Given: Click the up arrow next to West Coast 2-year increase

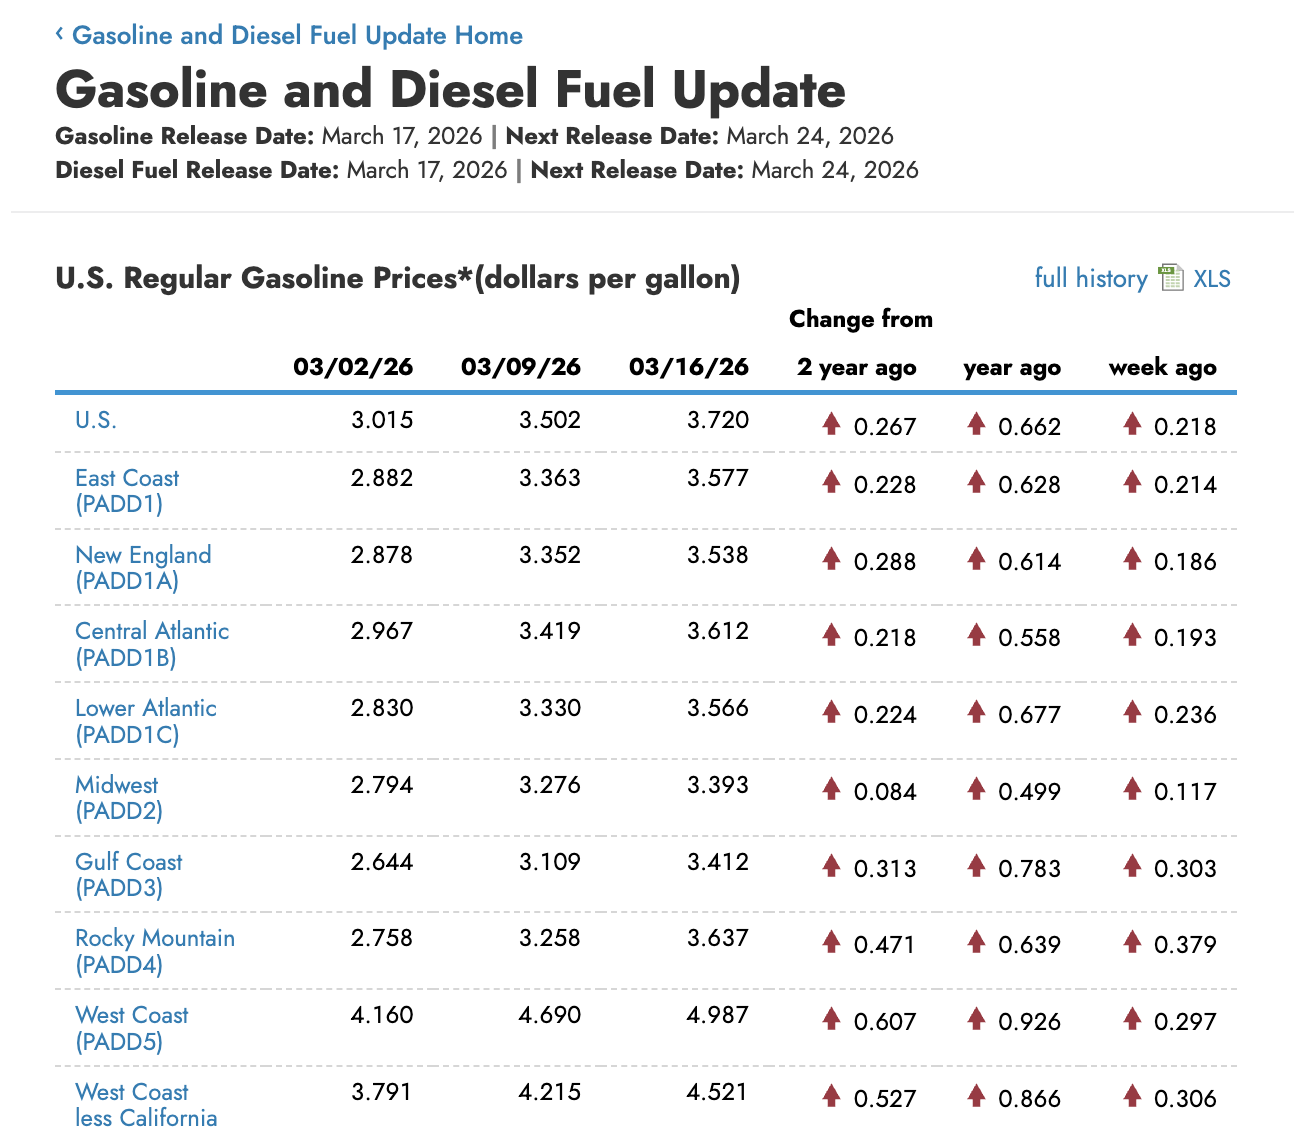Looking at the screenshot, I should (x=830, y=1019).
